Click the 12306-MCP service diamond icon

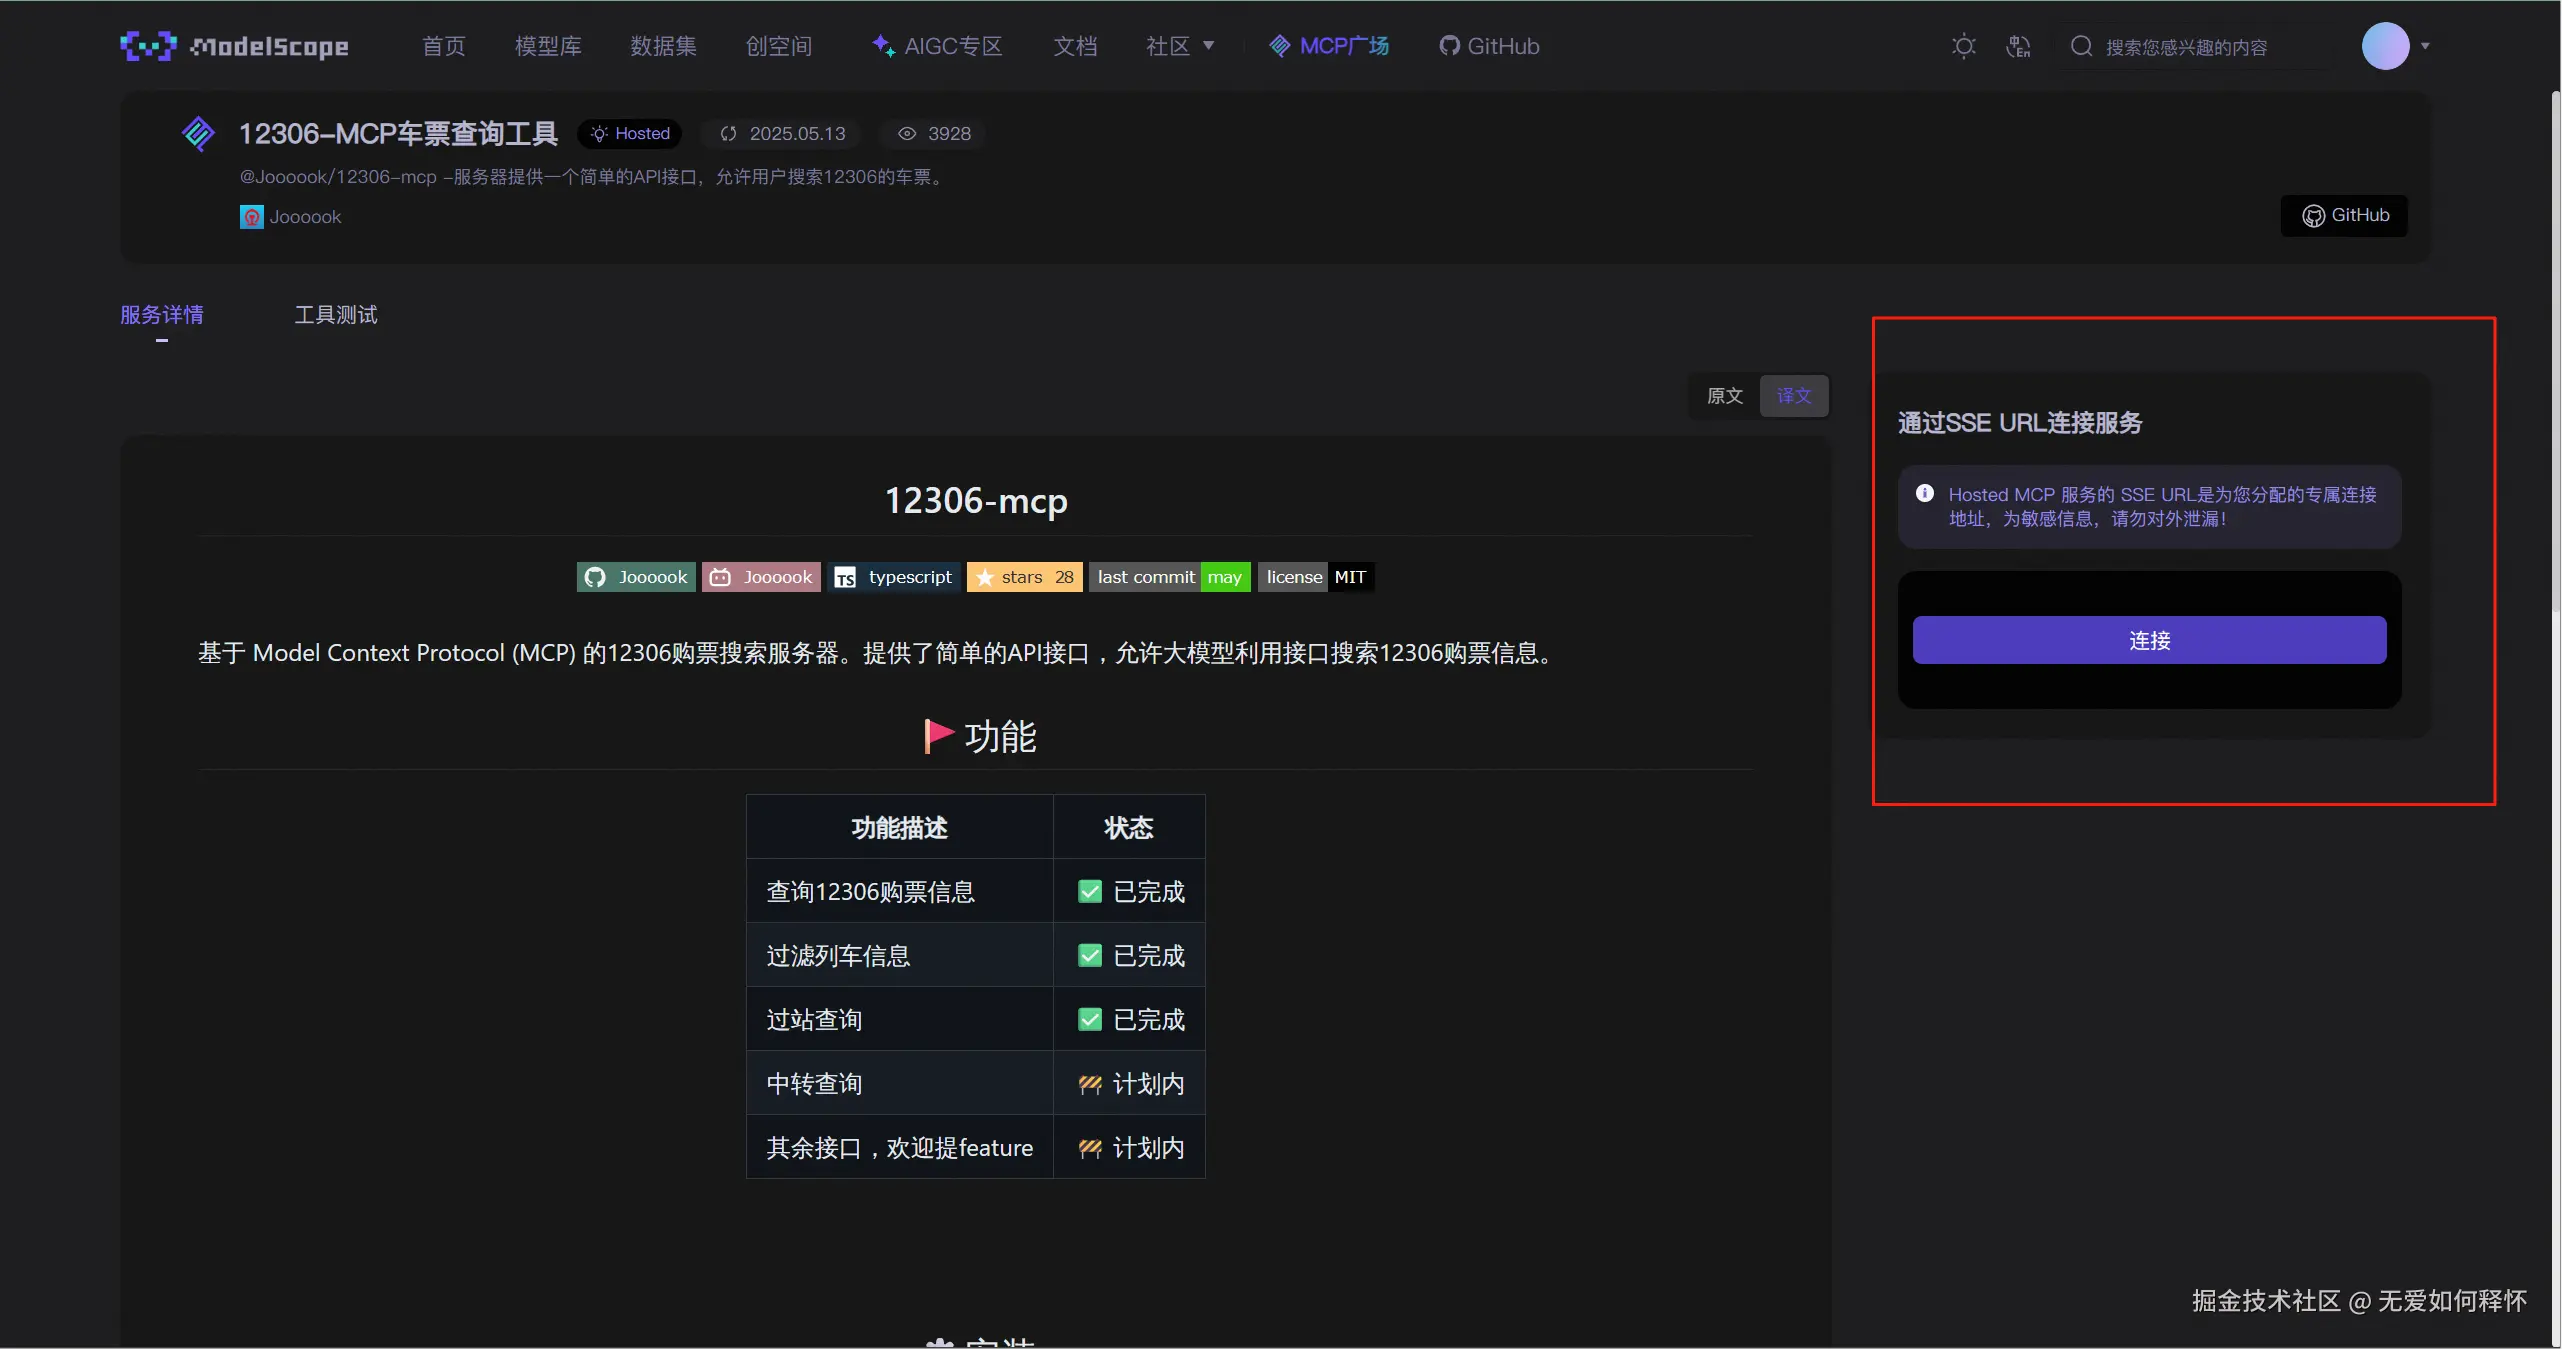pyautogui.click(x=198, y=134)
